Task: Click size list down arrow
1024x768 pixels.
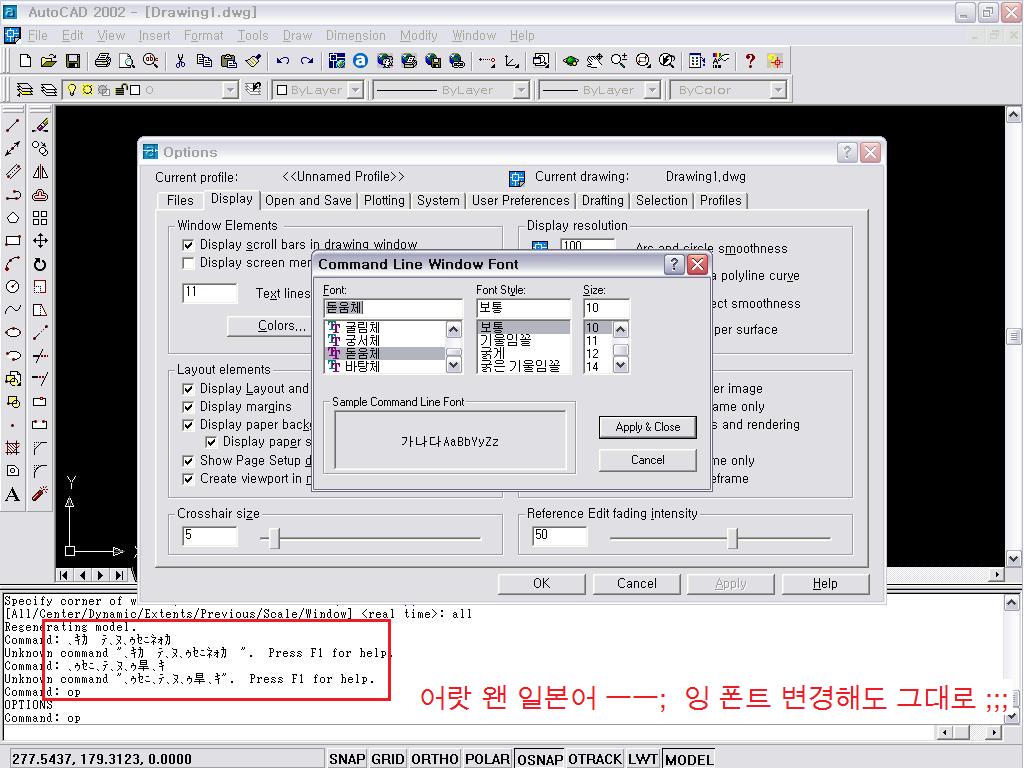Action: tap(621, 366)
